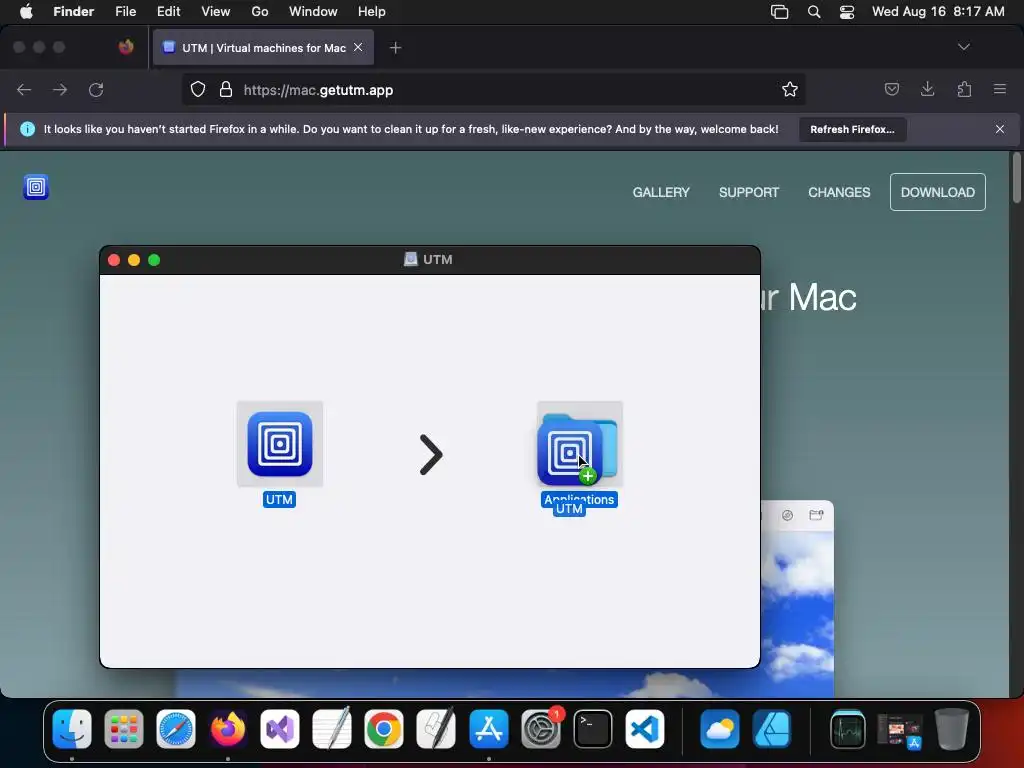Click the UTM label under the app icon
The height and width of the screenshot is (768, 1024).
click(280, 500)
